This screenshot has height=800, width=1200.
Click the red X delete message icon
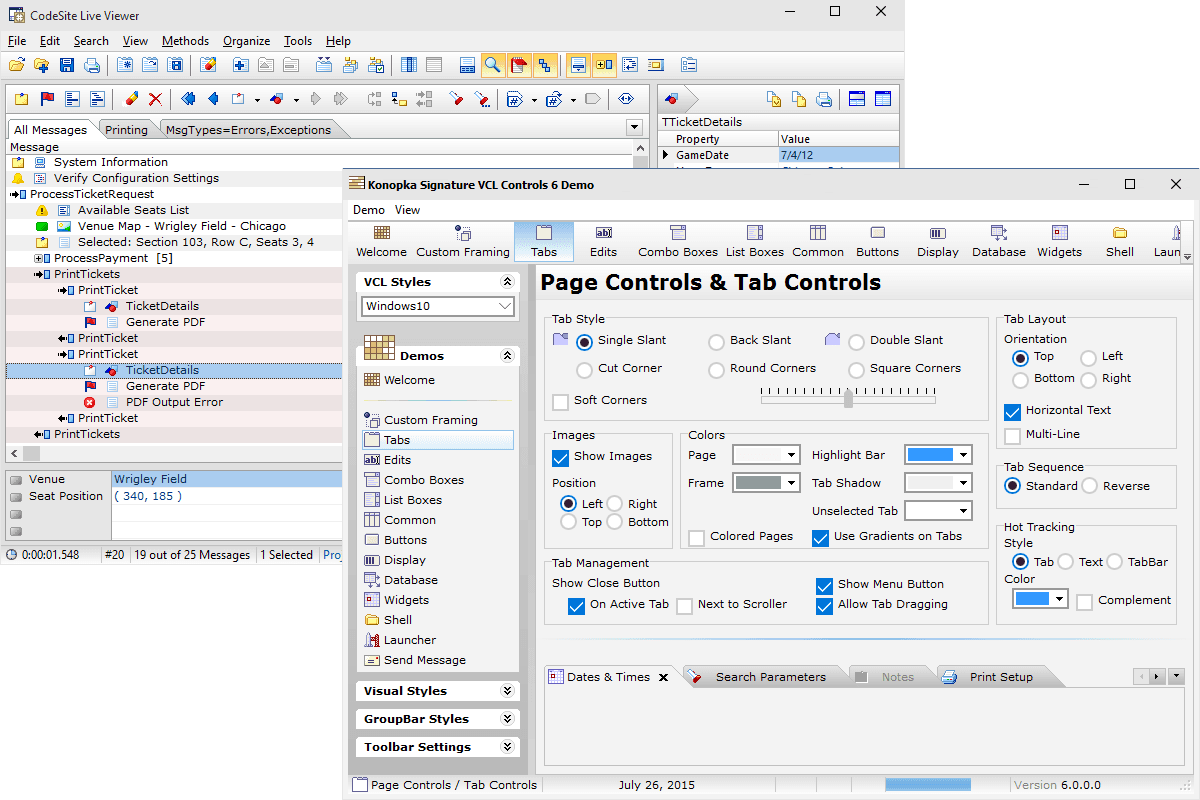155,99
